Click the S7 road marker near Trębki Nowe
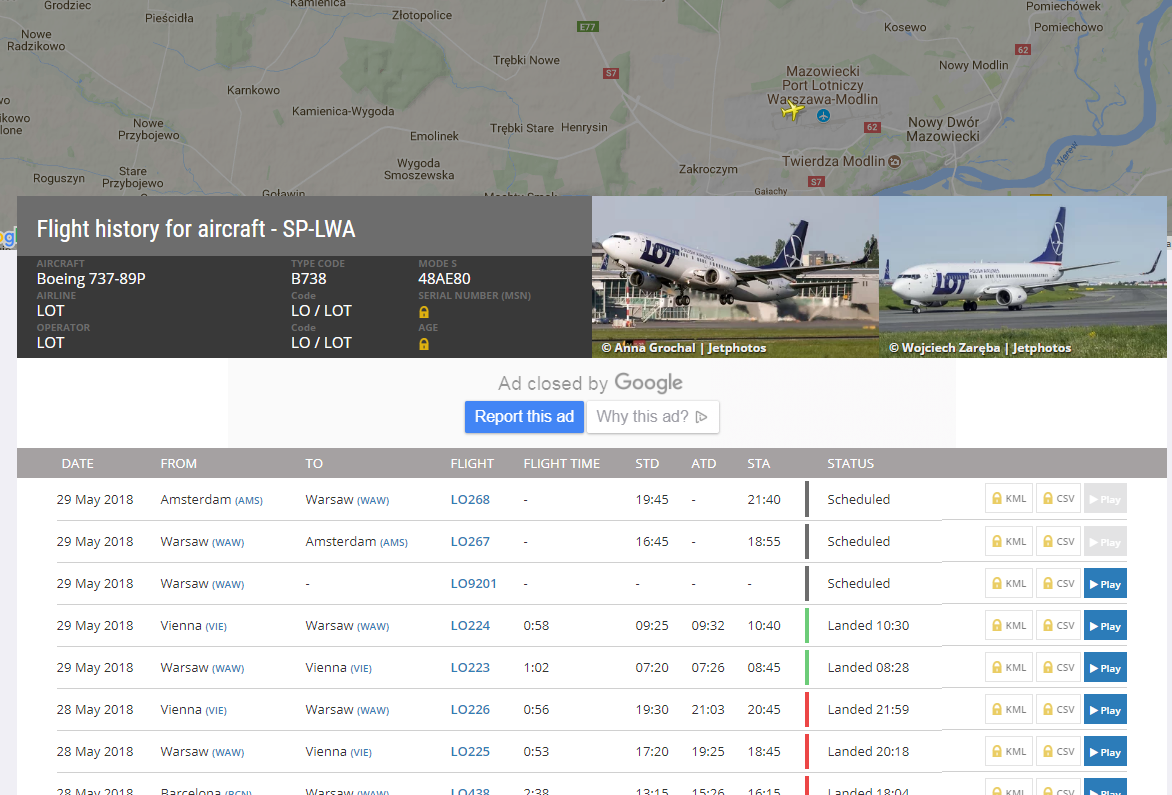The height and width of the screenshot is (795, 1172). (611, 73)
